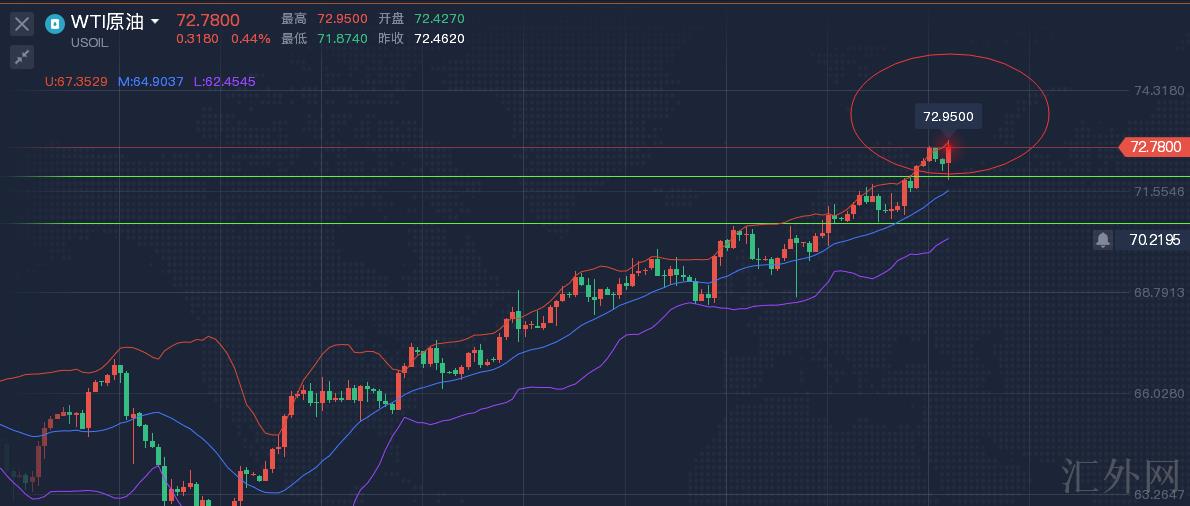Image resolution: width=1190 pixels, height=506 pixels.
Task: Close the WTI原油 chart panel
Action: click(x=22, y=23)
